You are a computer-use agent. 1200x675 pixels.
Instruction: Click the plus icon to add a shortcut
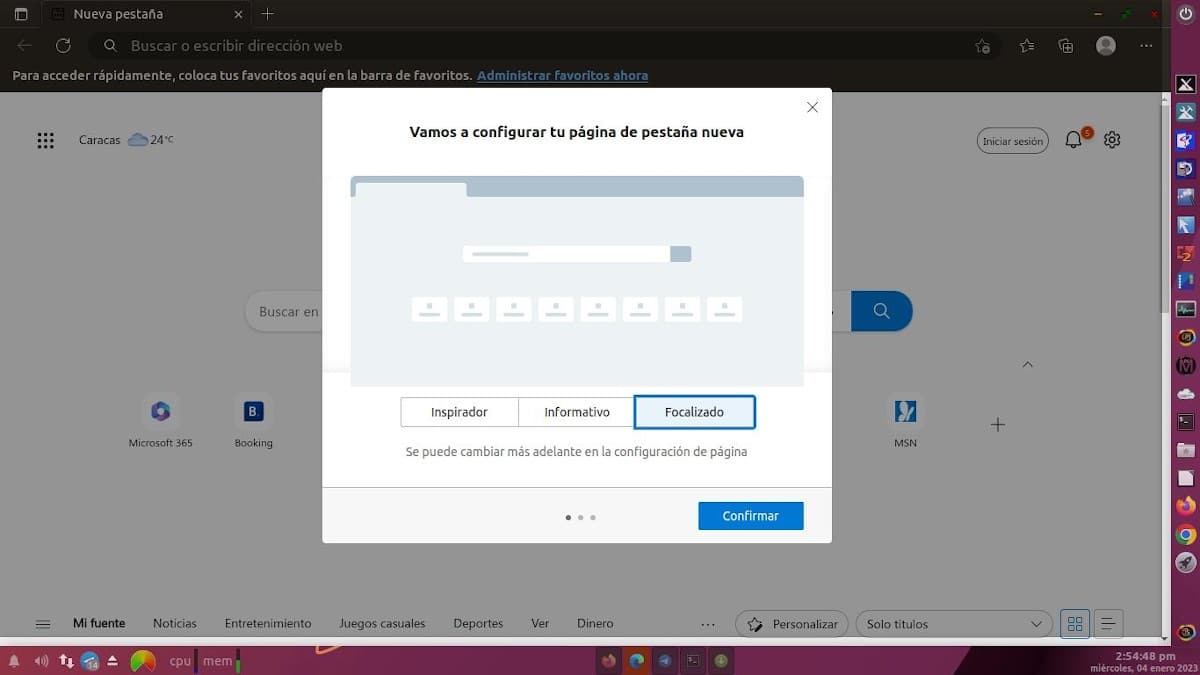[x=997, y=424]
